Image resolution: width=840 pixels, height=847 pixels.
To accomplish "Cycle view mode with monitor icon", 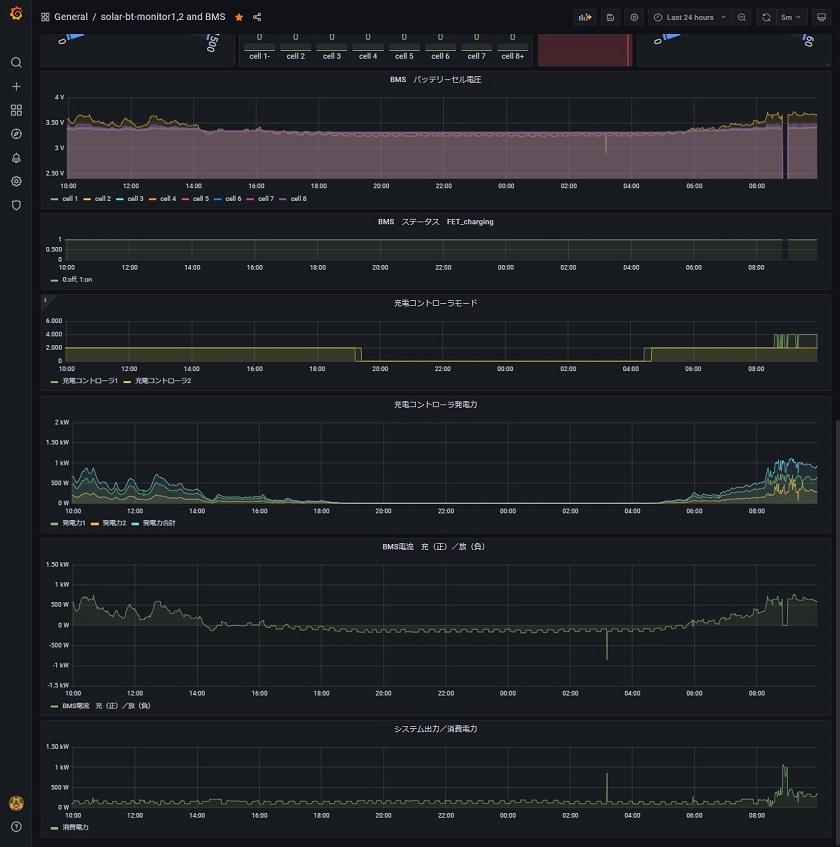I will coord(821,17).
